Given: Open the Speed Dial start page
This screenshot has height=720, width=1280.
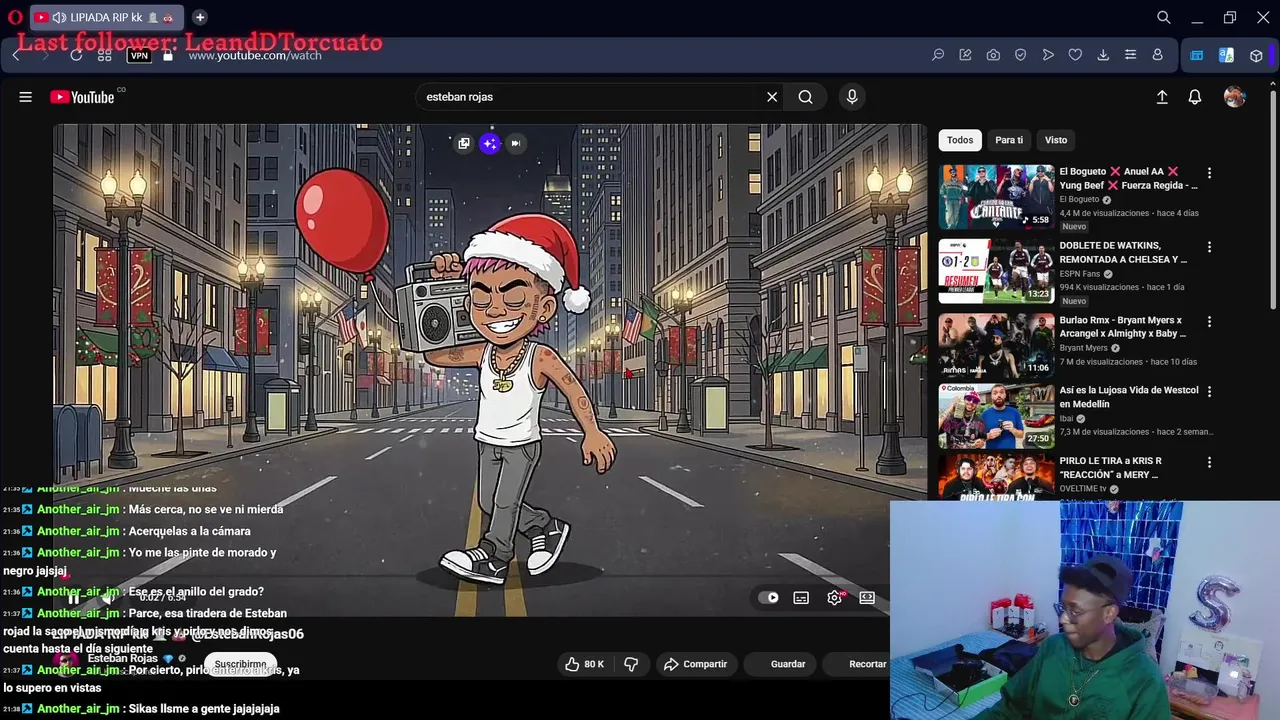Looking at the screenshot, I should pyautogui.click(x=104, y=55).
